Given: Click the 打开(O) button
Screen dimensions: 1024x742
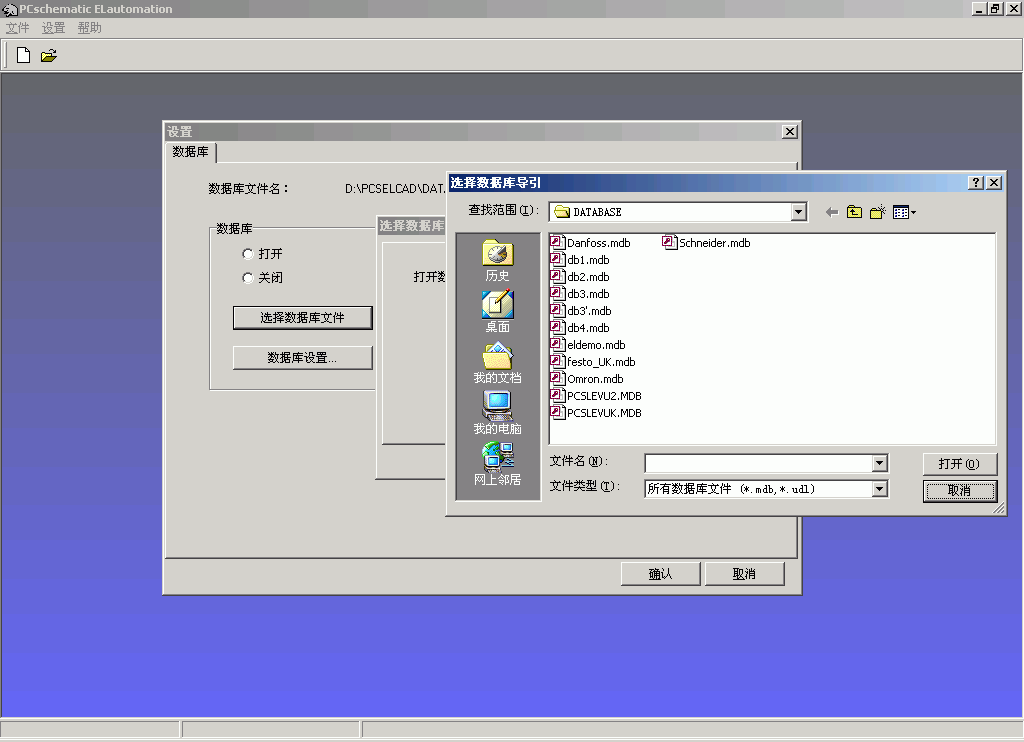Looking at the screenshot, I should (x=960, y=464).
